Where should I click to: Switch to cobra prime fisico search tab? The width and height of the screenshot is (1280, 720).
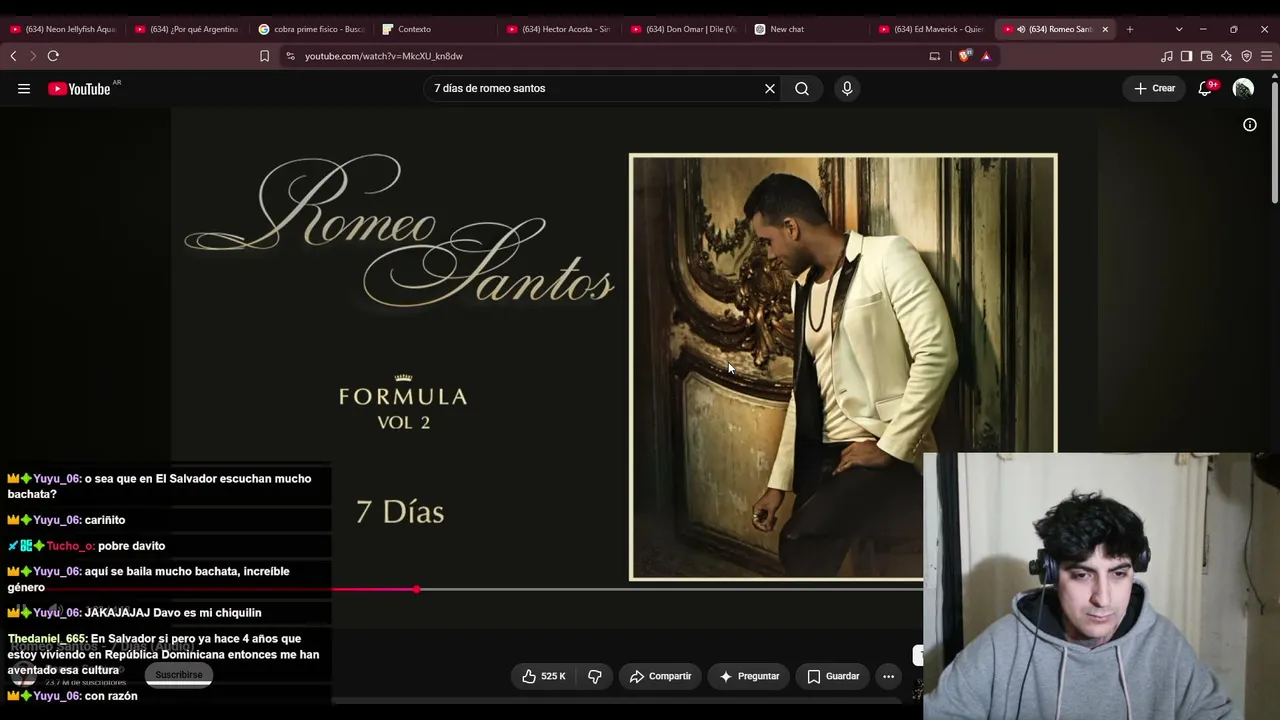pos(311,29)
